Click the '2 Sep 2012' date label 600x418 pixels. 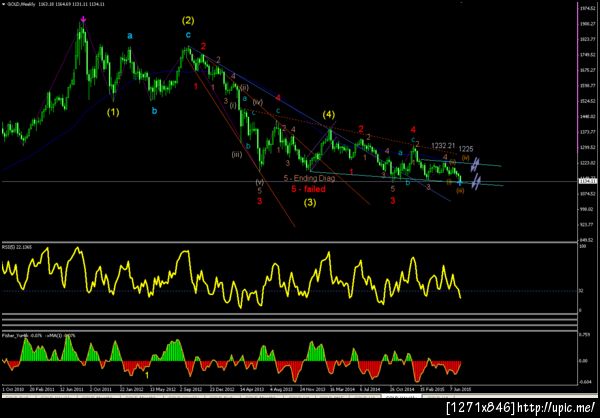point(191,389)
